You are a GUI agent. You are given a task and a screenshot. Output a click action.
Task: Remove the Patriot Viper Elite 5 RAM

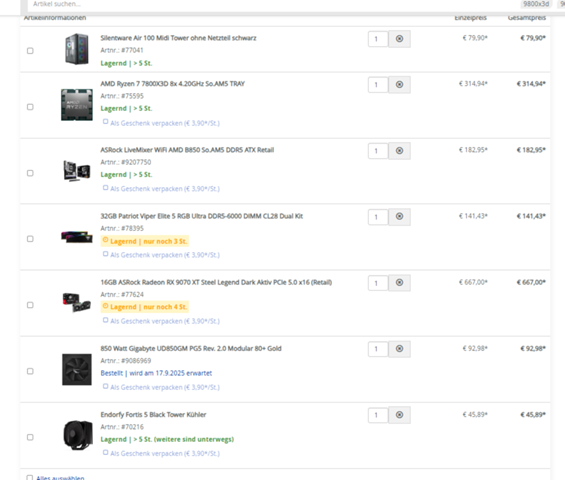399,217
